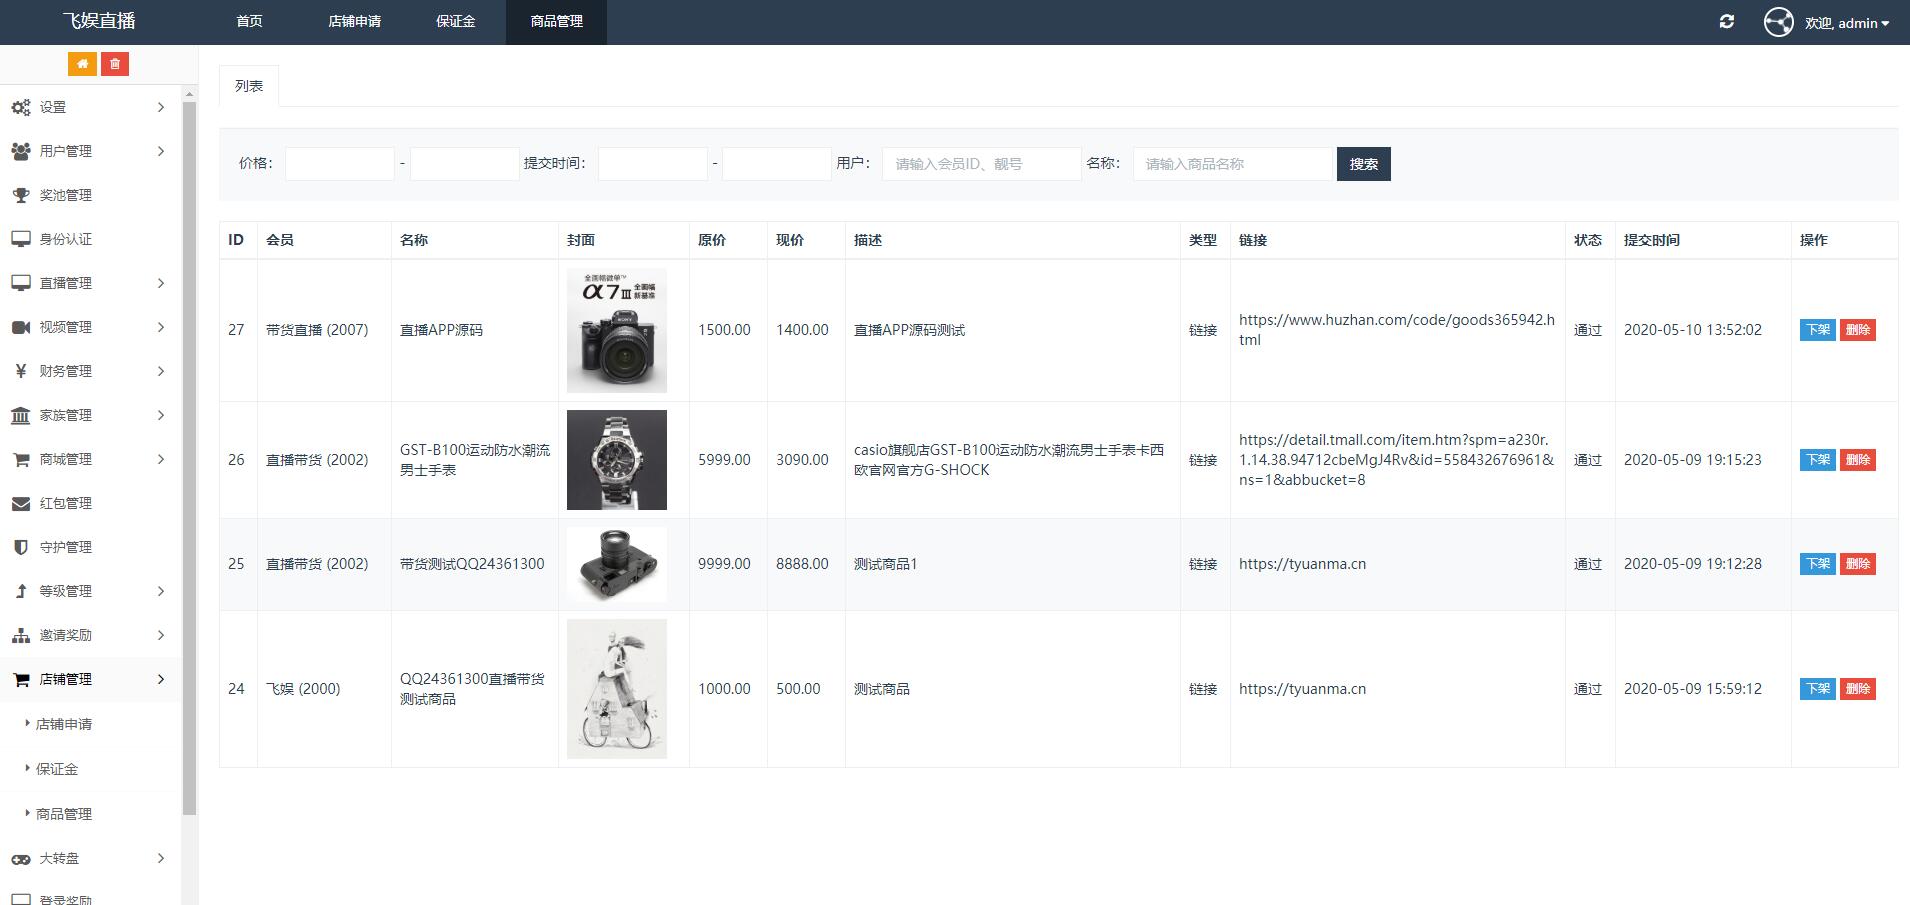The image size is (1910, 905).
Task: Expand the 财务管理 sidebar menu
Action: click(x=88, y=371)
